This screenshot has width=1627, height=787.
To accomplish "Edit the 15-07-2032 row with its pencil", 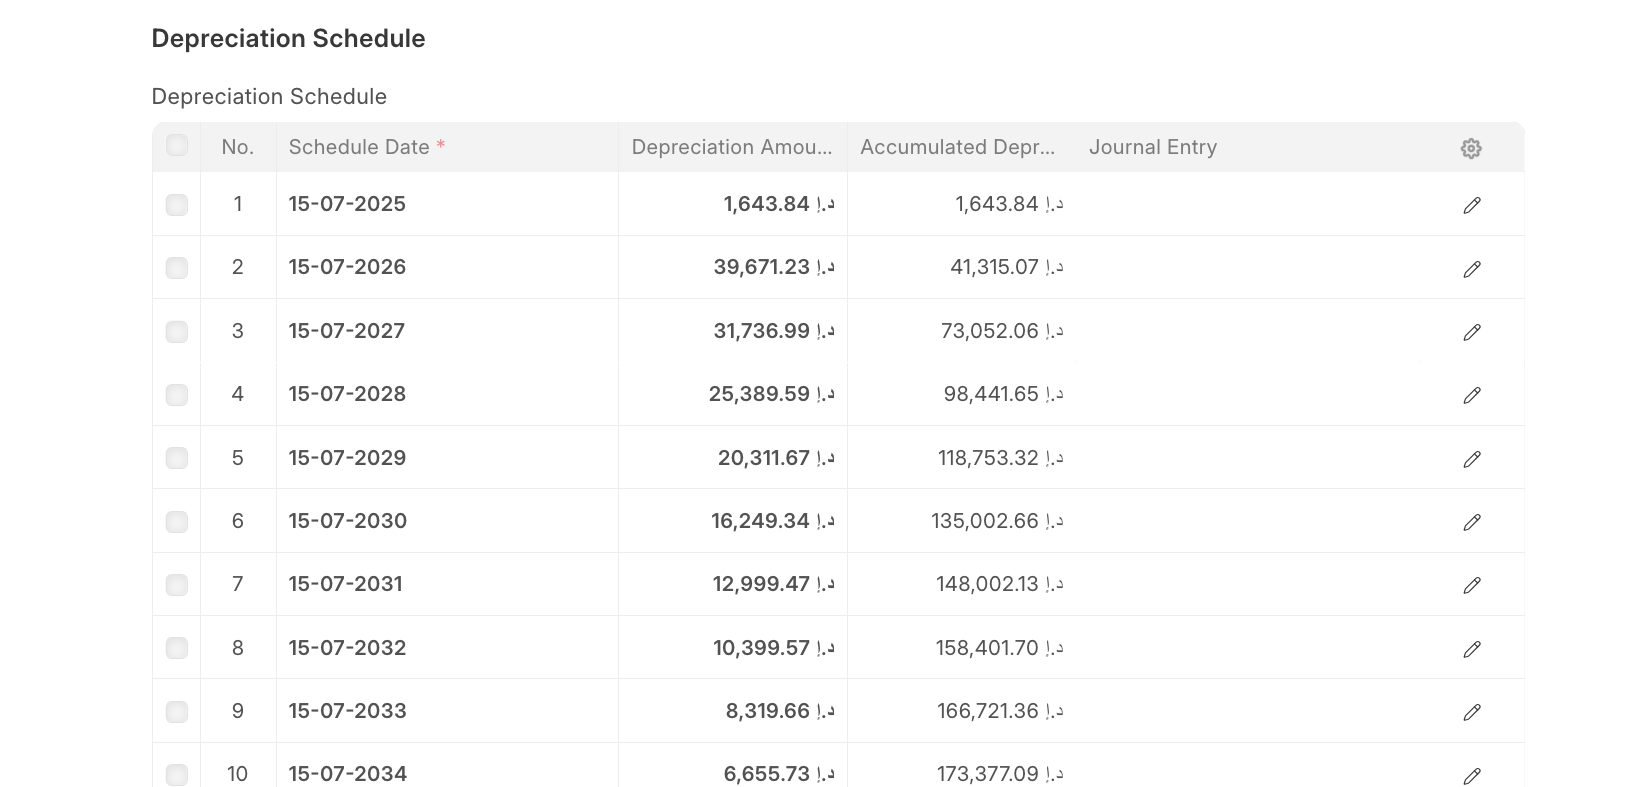I will pos(1471,649).
